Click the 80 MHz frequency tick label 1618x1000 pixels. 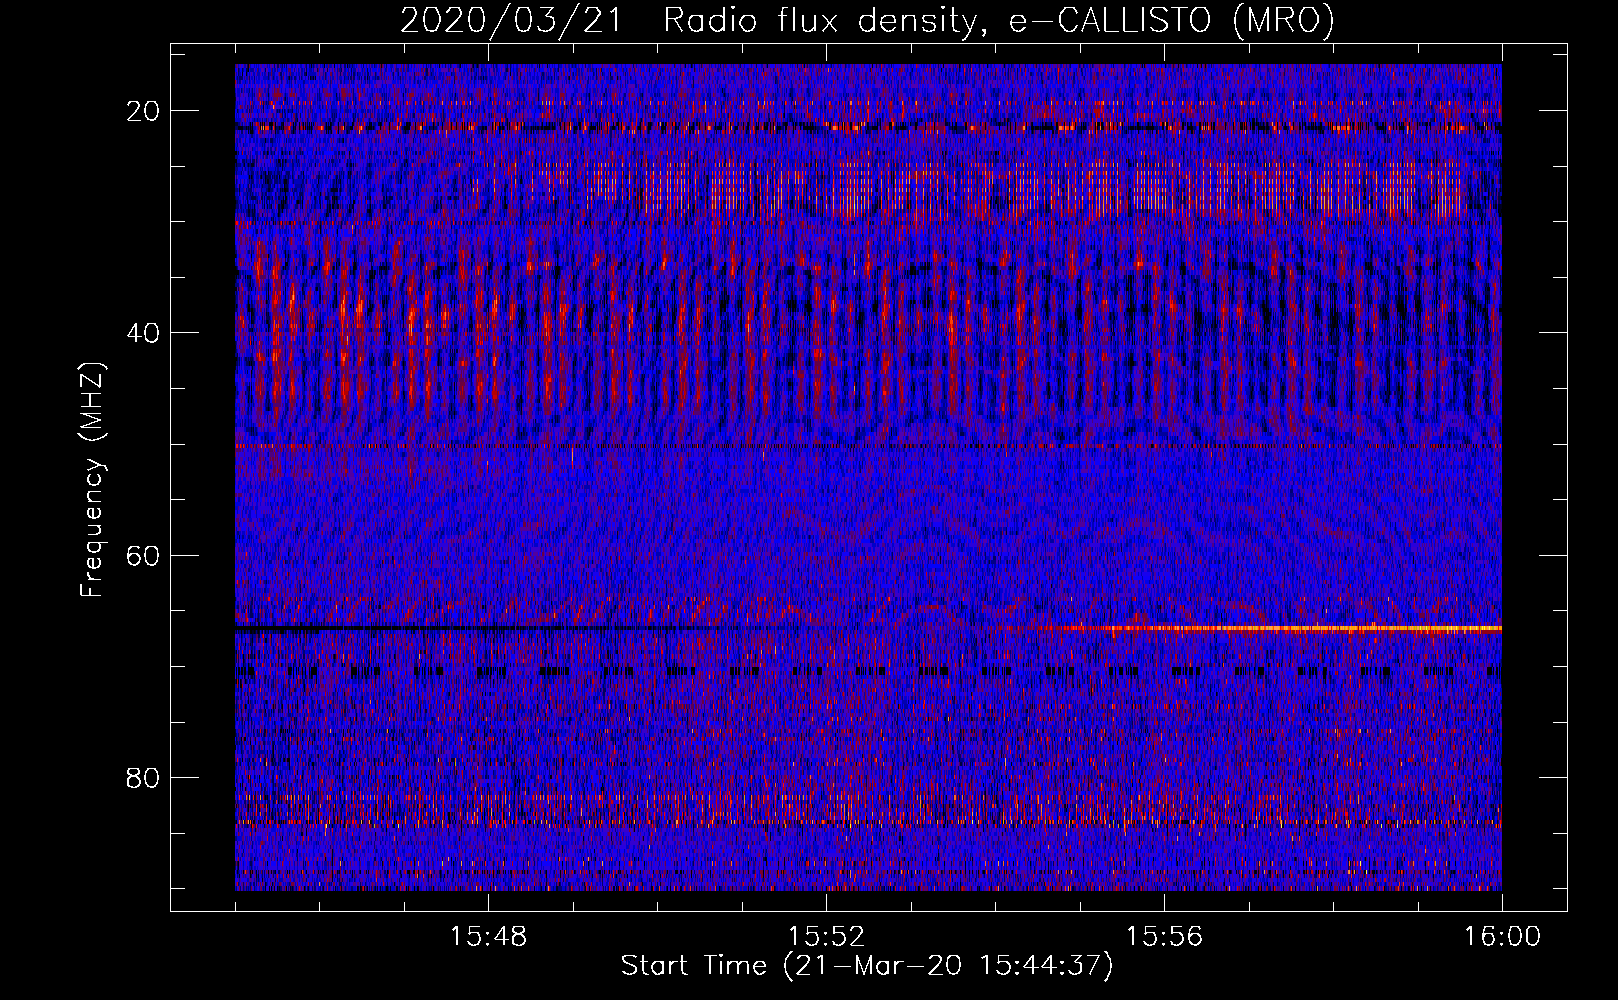click(144, 777)
